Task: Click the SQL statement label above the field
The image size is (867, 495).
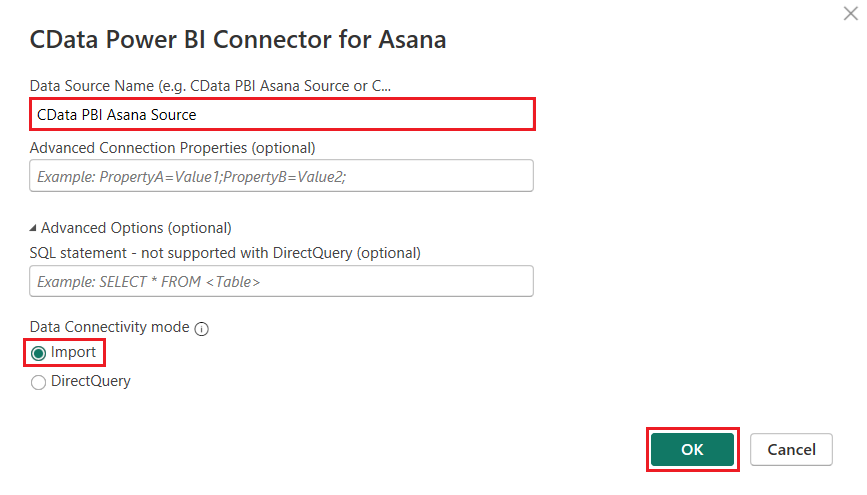Action: click(x=225, y=253)
